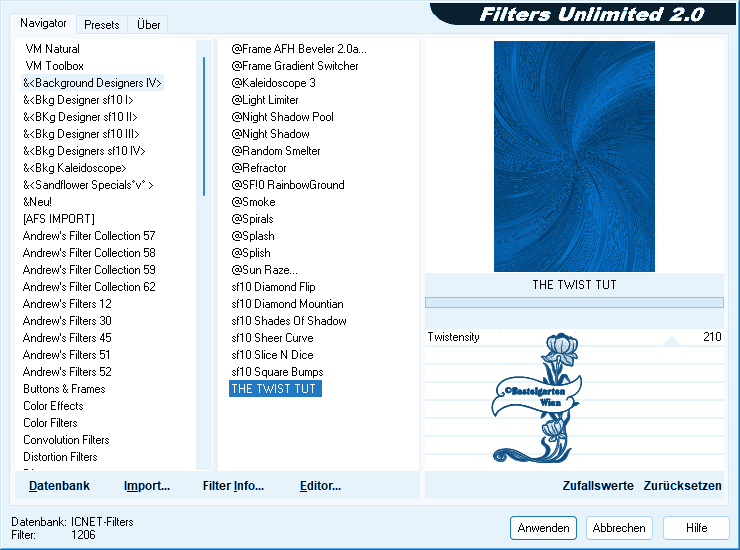Image resolution: width=740 pixels, height=550 pixels.
Task: Select &<Background Designers IV> category
Action: click(92, 83)
